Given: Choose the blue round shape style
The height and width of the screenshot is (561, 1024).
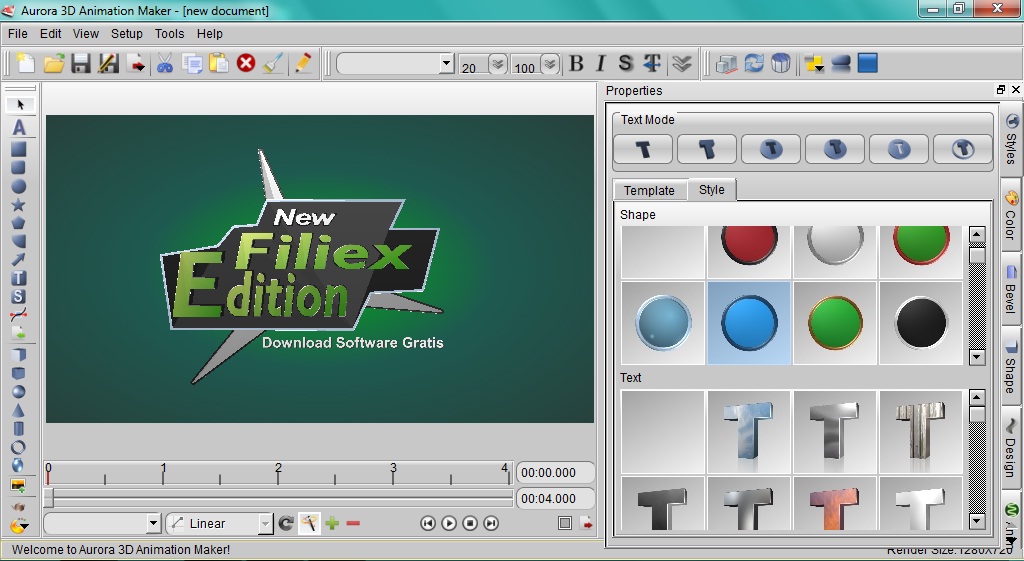Looking at the screenshot, I should [x=749, y=323].
